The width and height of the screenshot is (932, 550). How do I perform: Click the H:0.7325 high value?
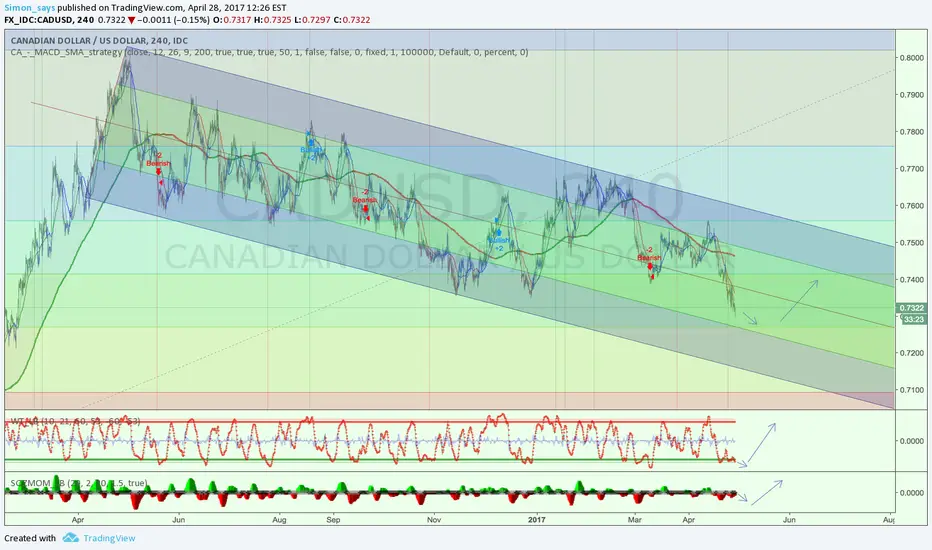coord(272,20)
